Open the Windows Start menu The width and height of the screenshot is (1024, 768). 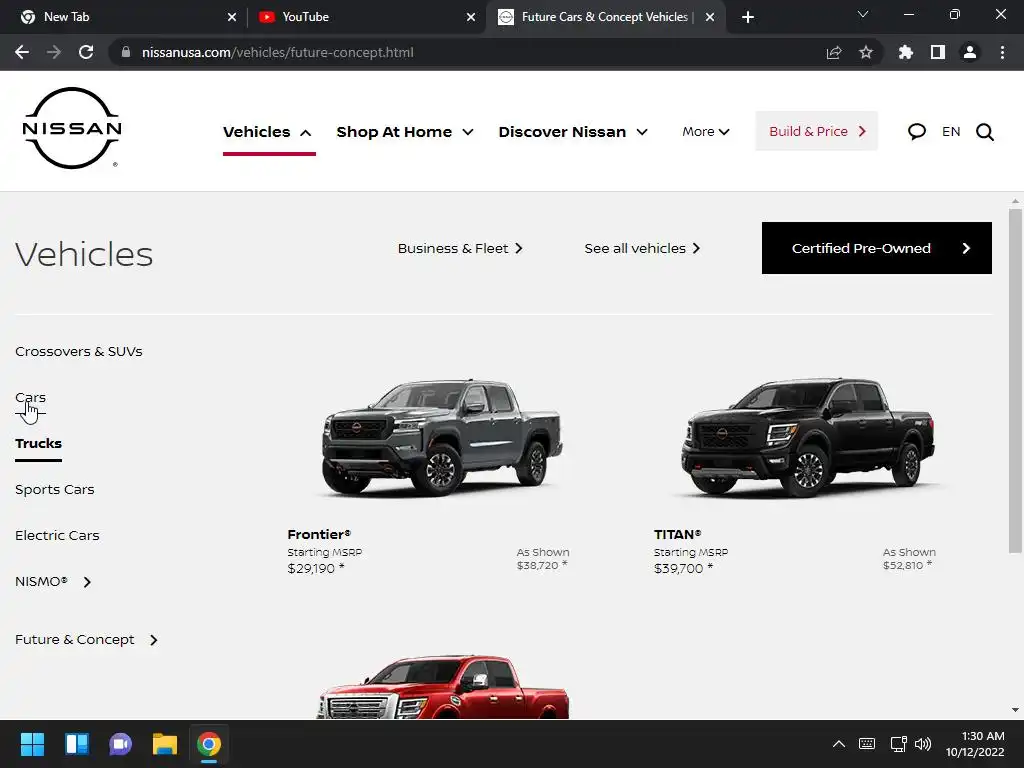point(32,744)
